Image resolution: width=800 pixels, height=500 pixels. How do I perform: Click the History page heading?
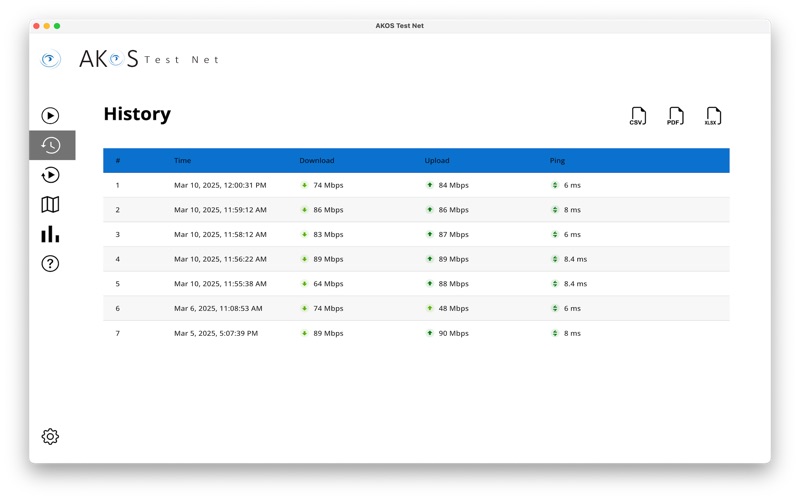(137, 114)
